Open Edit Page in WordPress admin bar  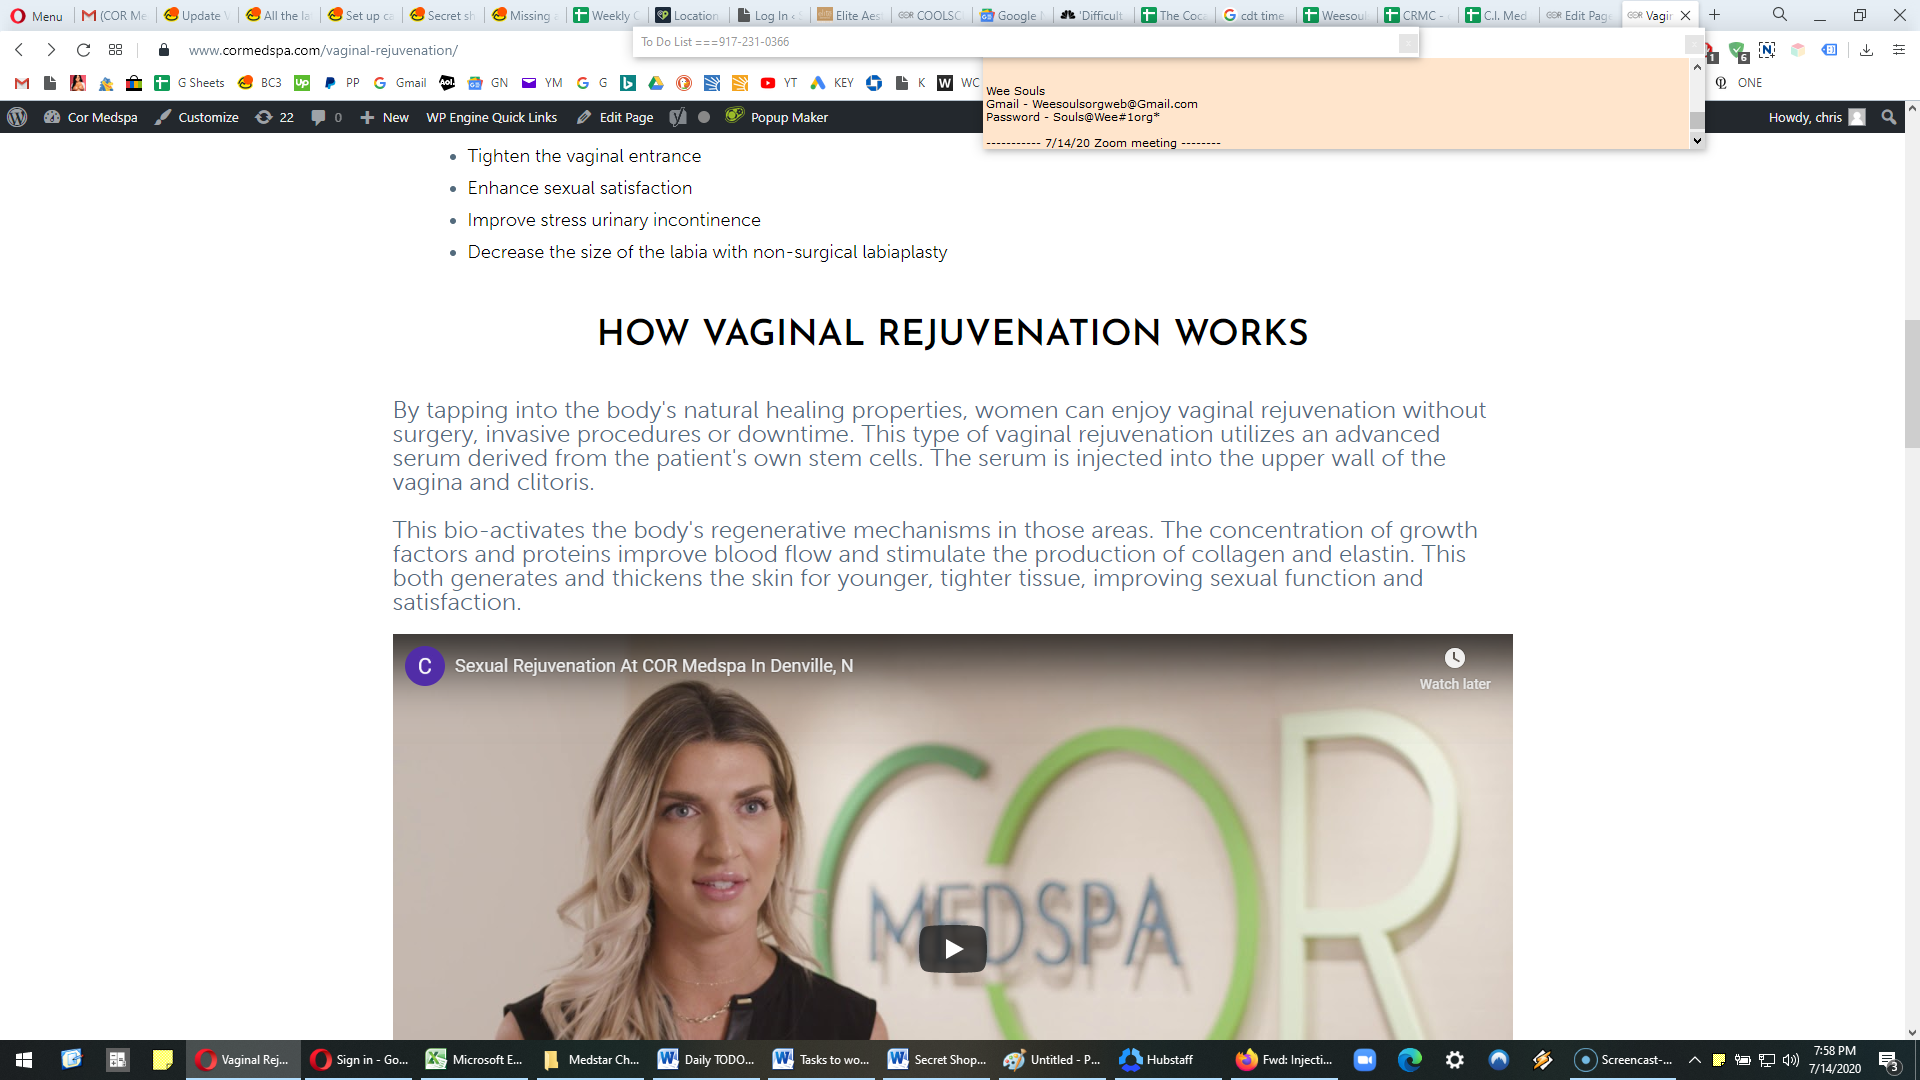pos(615,117)
